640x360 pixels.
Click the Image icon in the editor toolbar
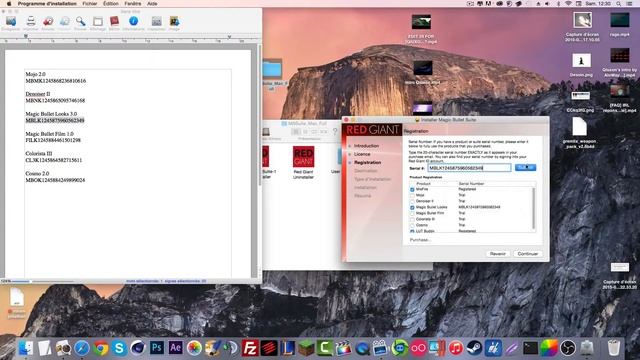pos(174,21)
